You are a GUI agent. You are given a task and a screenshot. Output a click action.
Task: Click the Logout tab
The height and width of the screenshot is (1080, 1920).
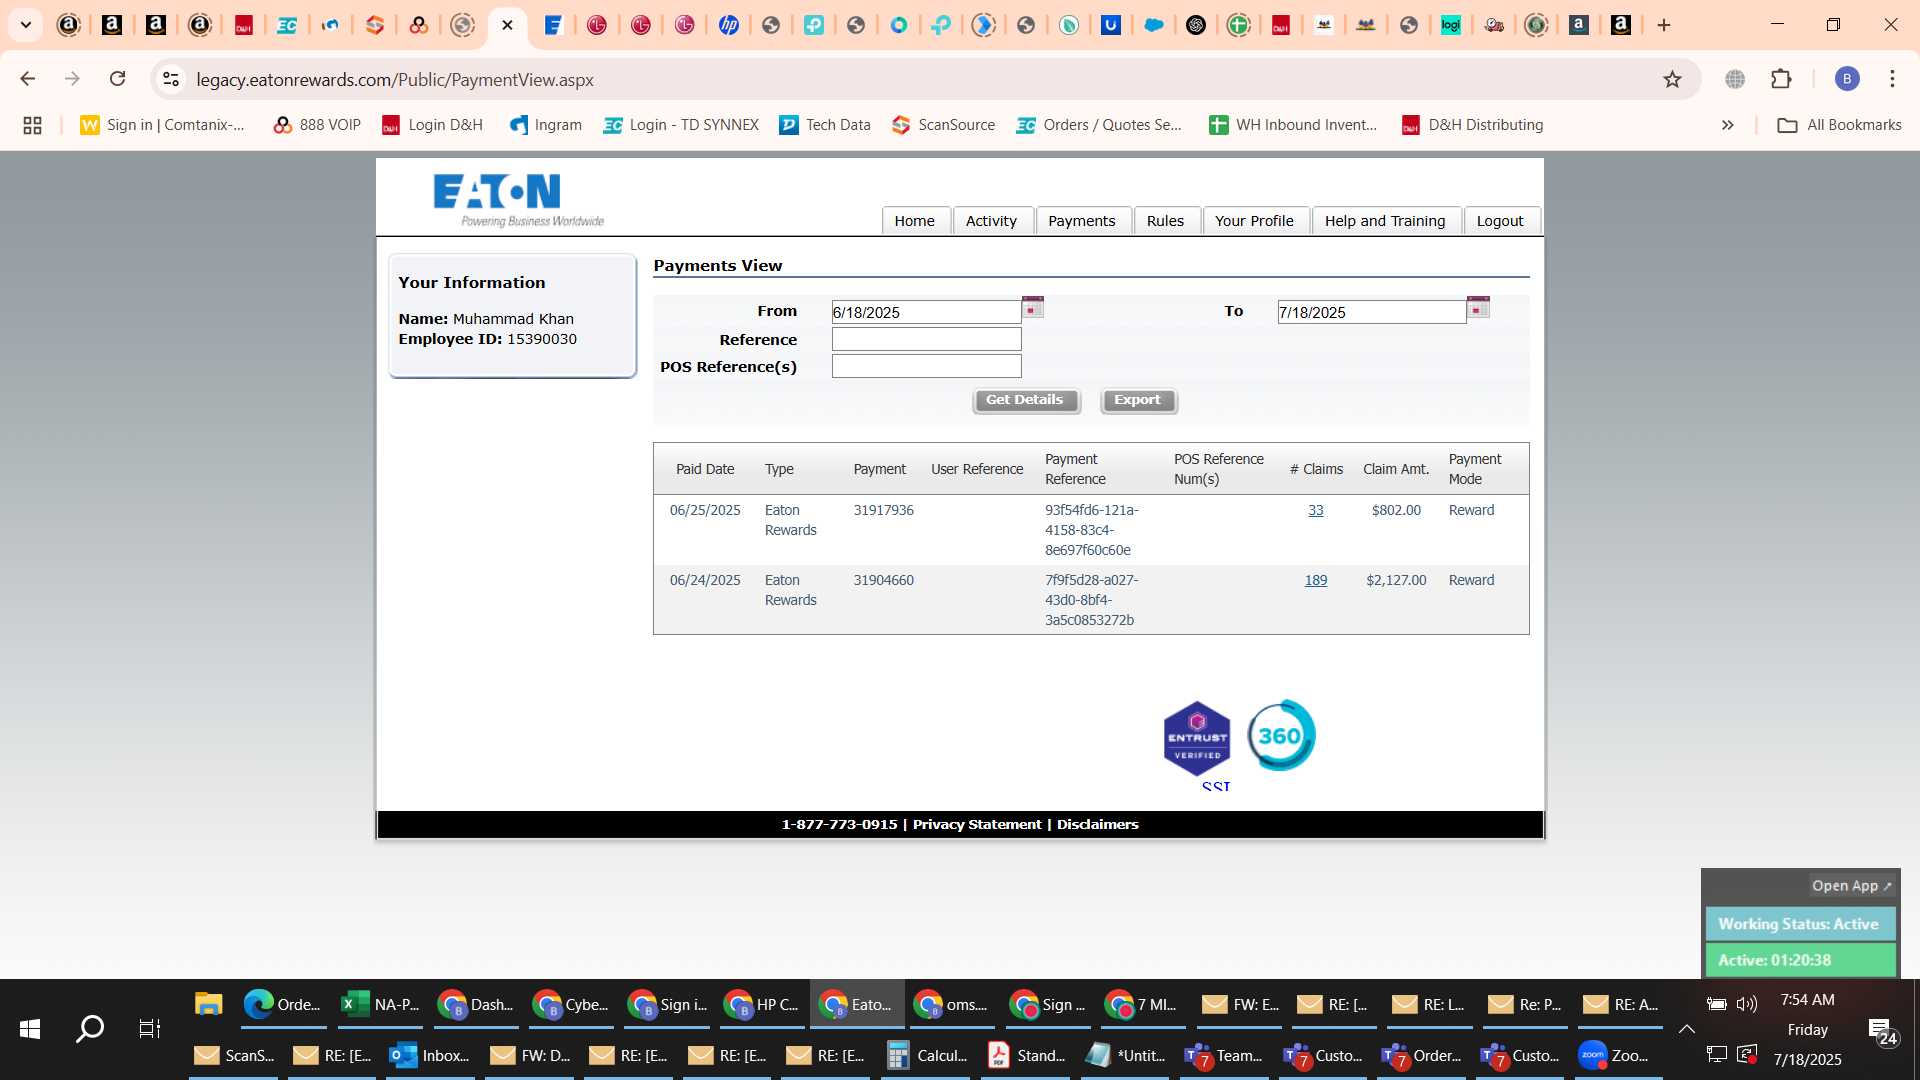click(1500, 221)
